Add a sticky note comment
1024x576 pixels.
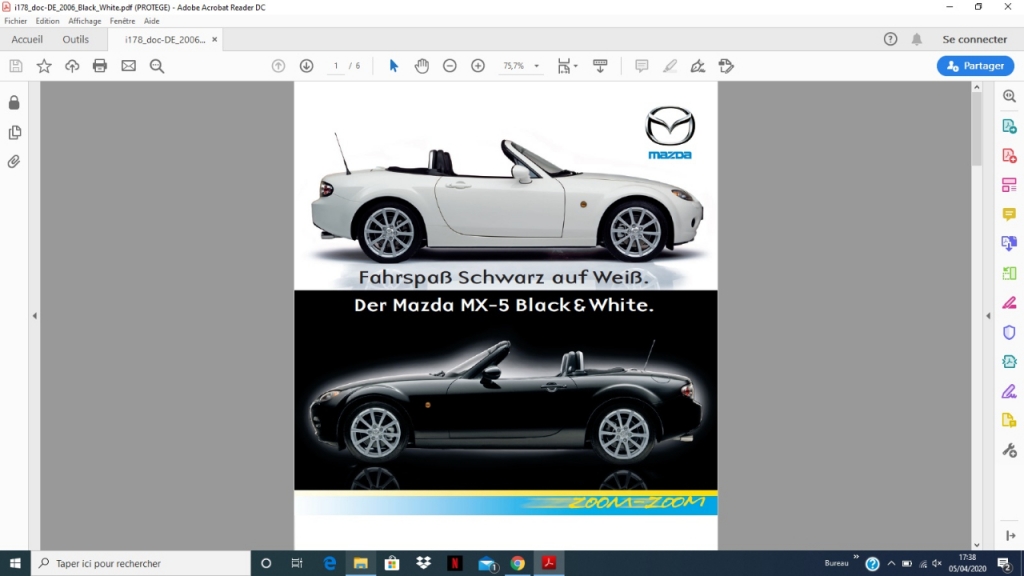641,66
